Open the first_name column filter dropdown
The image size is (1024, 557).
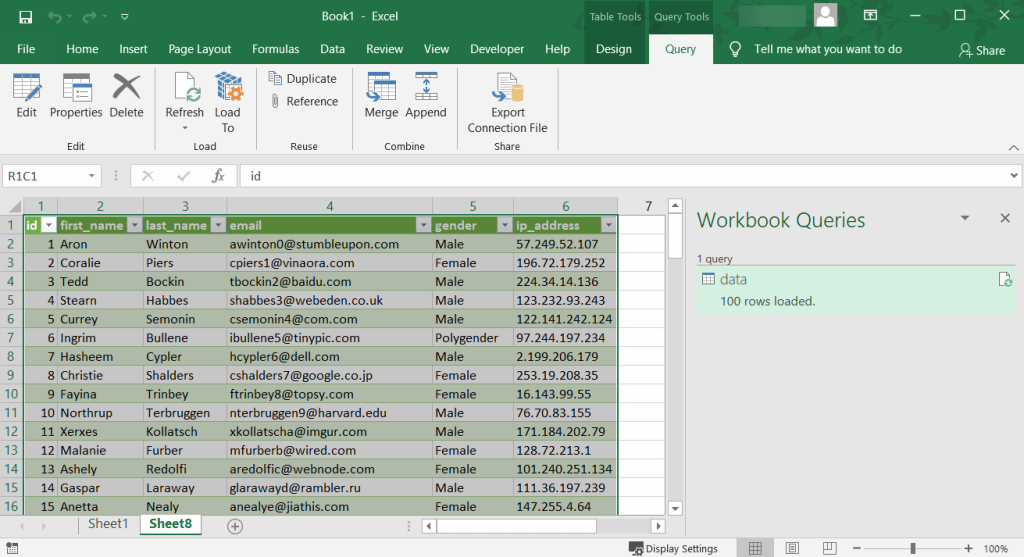coord(135,225)
